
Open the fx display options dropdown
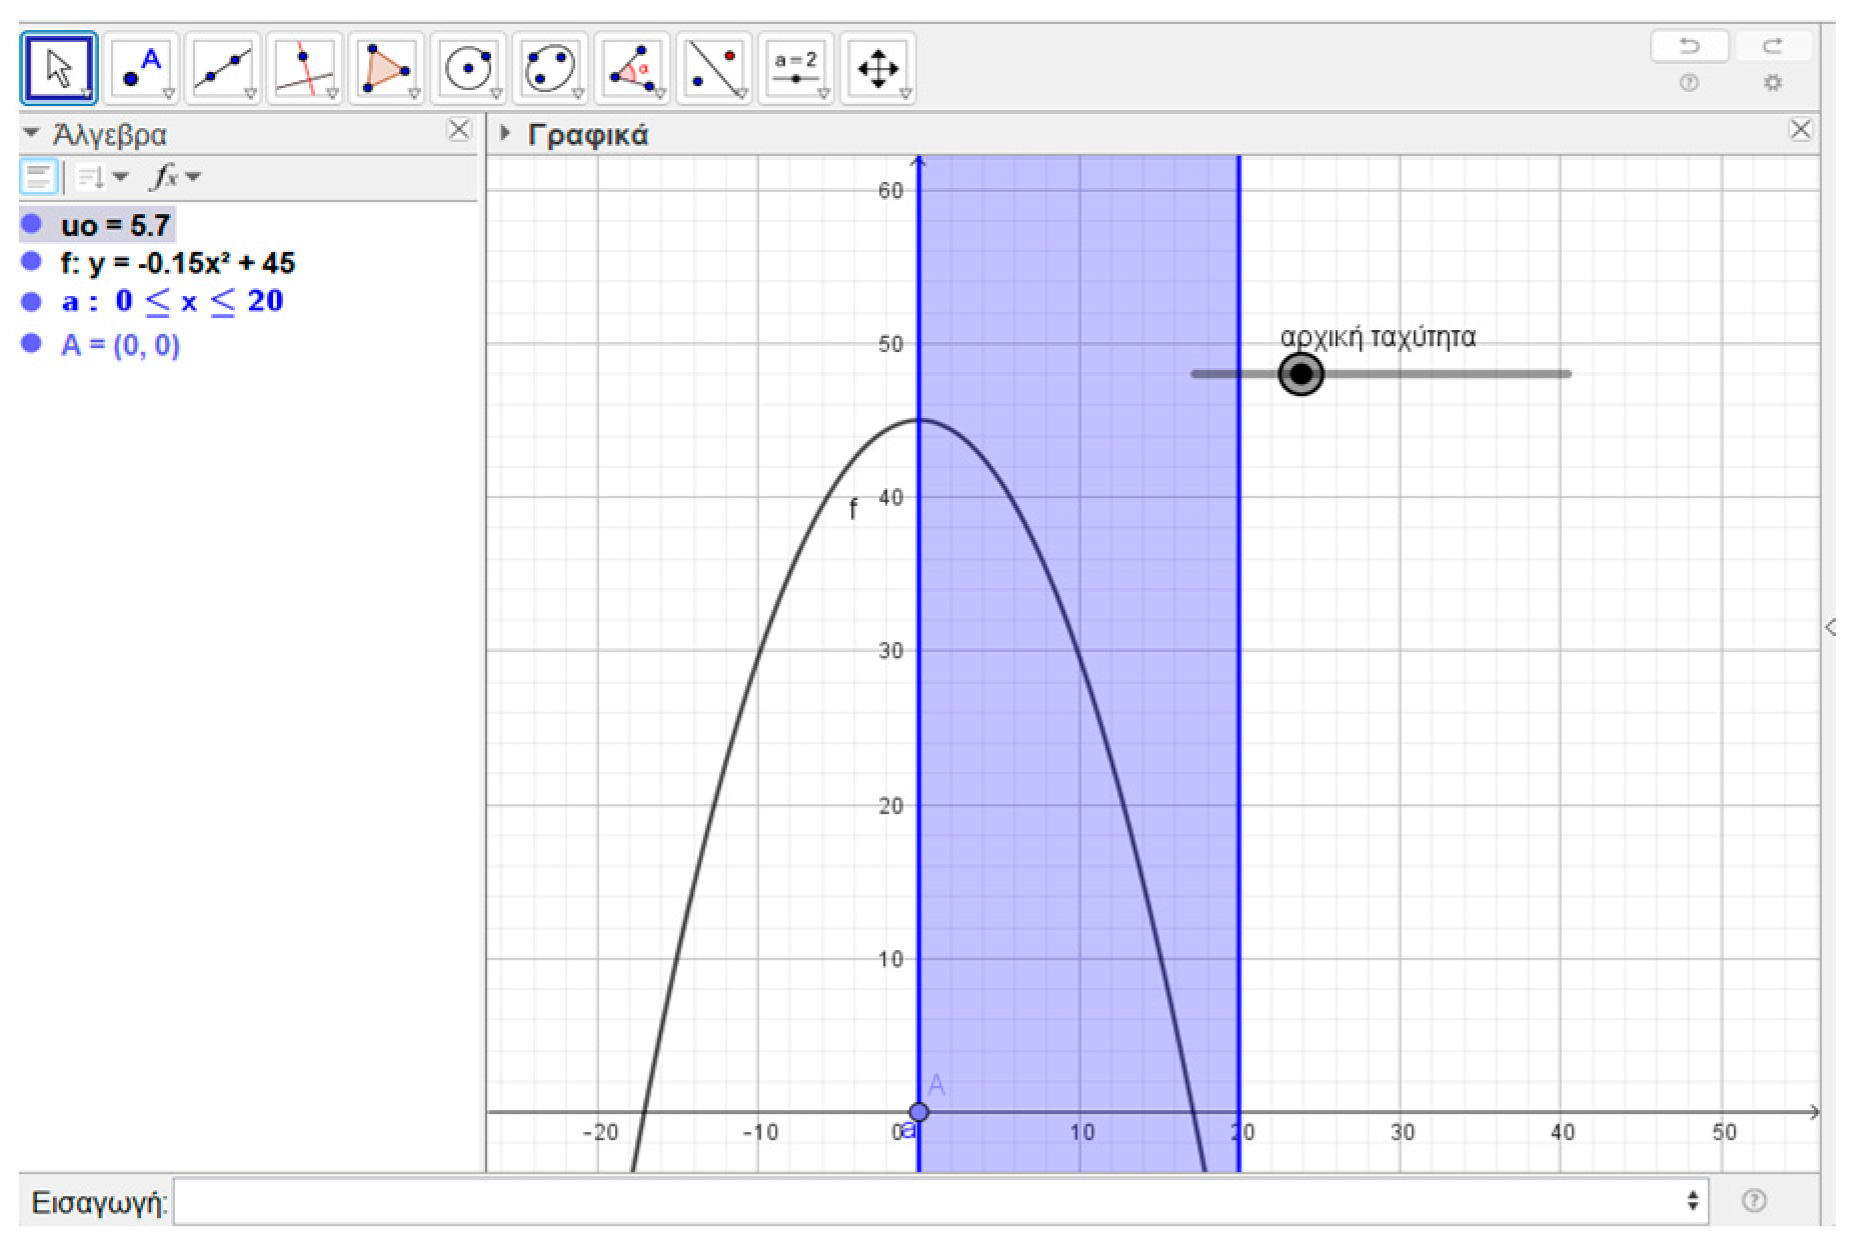(175, 178)
